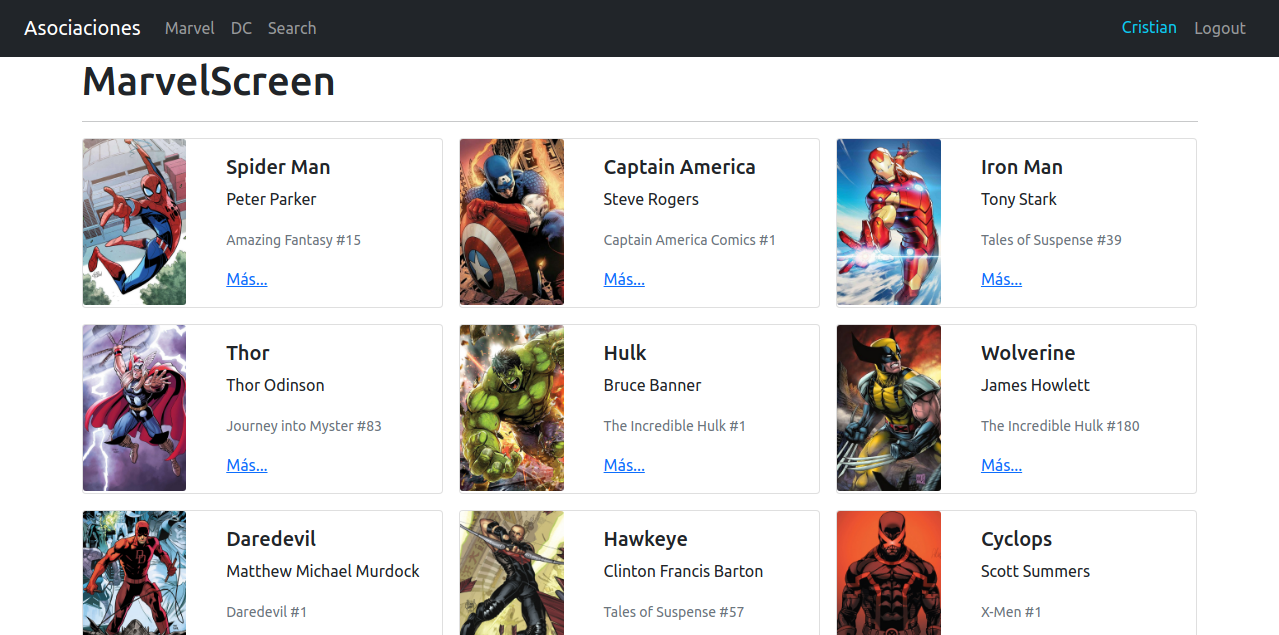Click the name Scott Summers
This screenshot has width=1279, height=635.
(x=1035, y=571)
